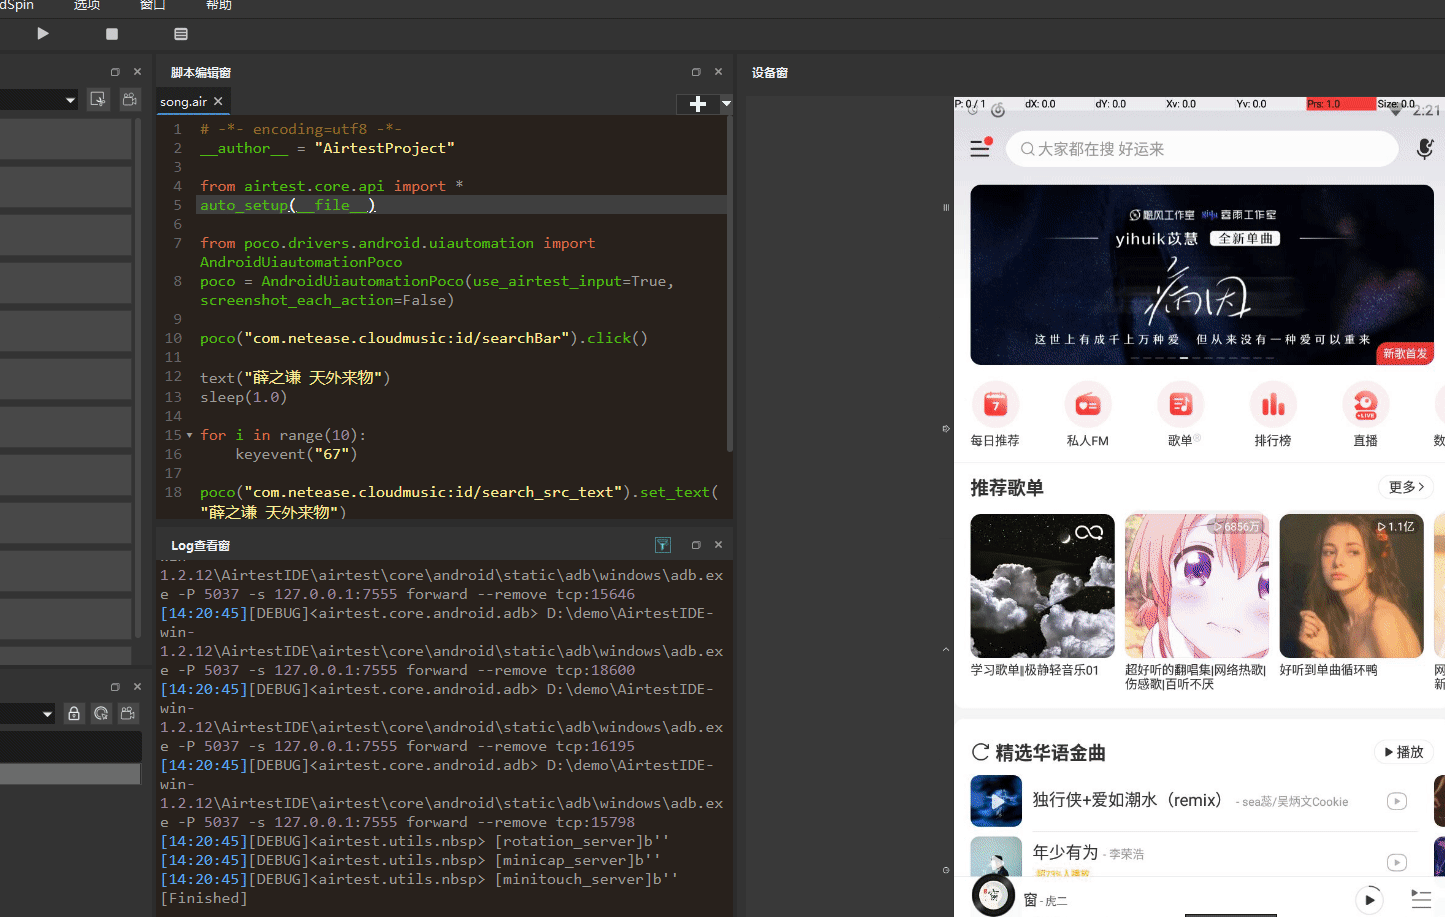Click the 脚本编辑窗 panel title
Screen dimensions: 1445x917
pos(201,73)
